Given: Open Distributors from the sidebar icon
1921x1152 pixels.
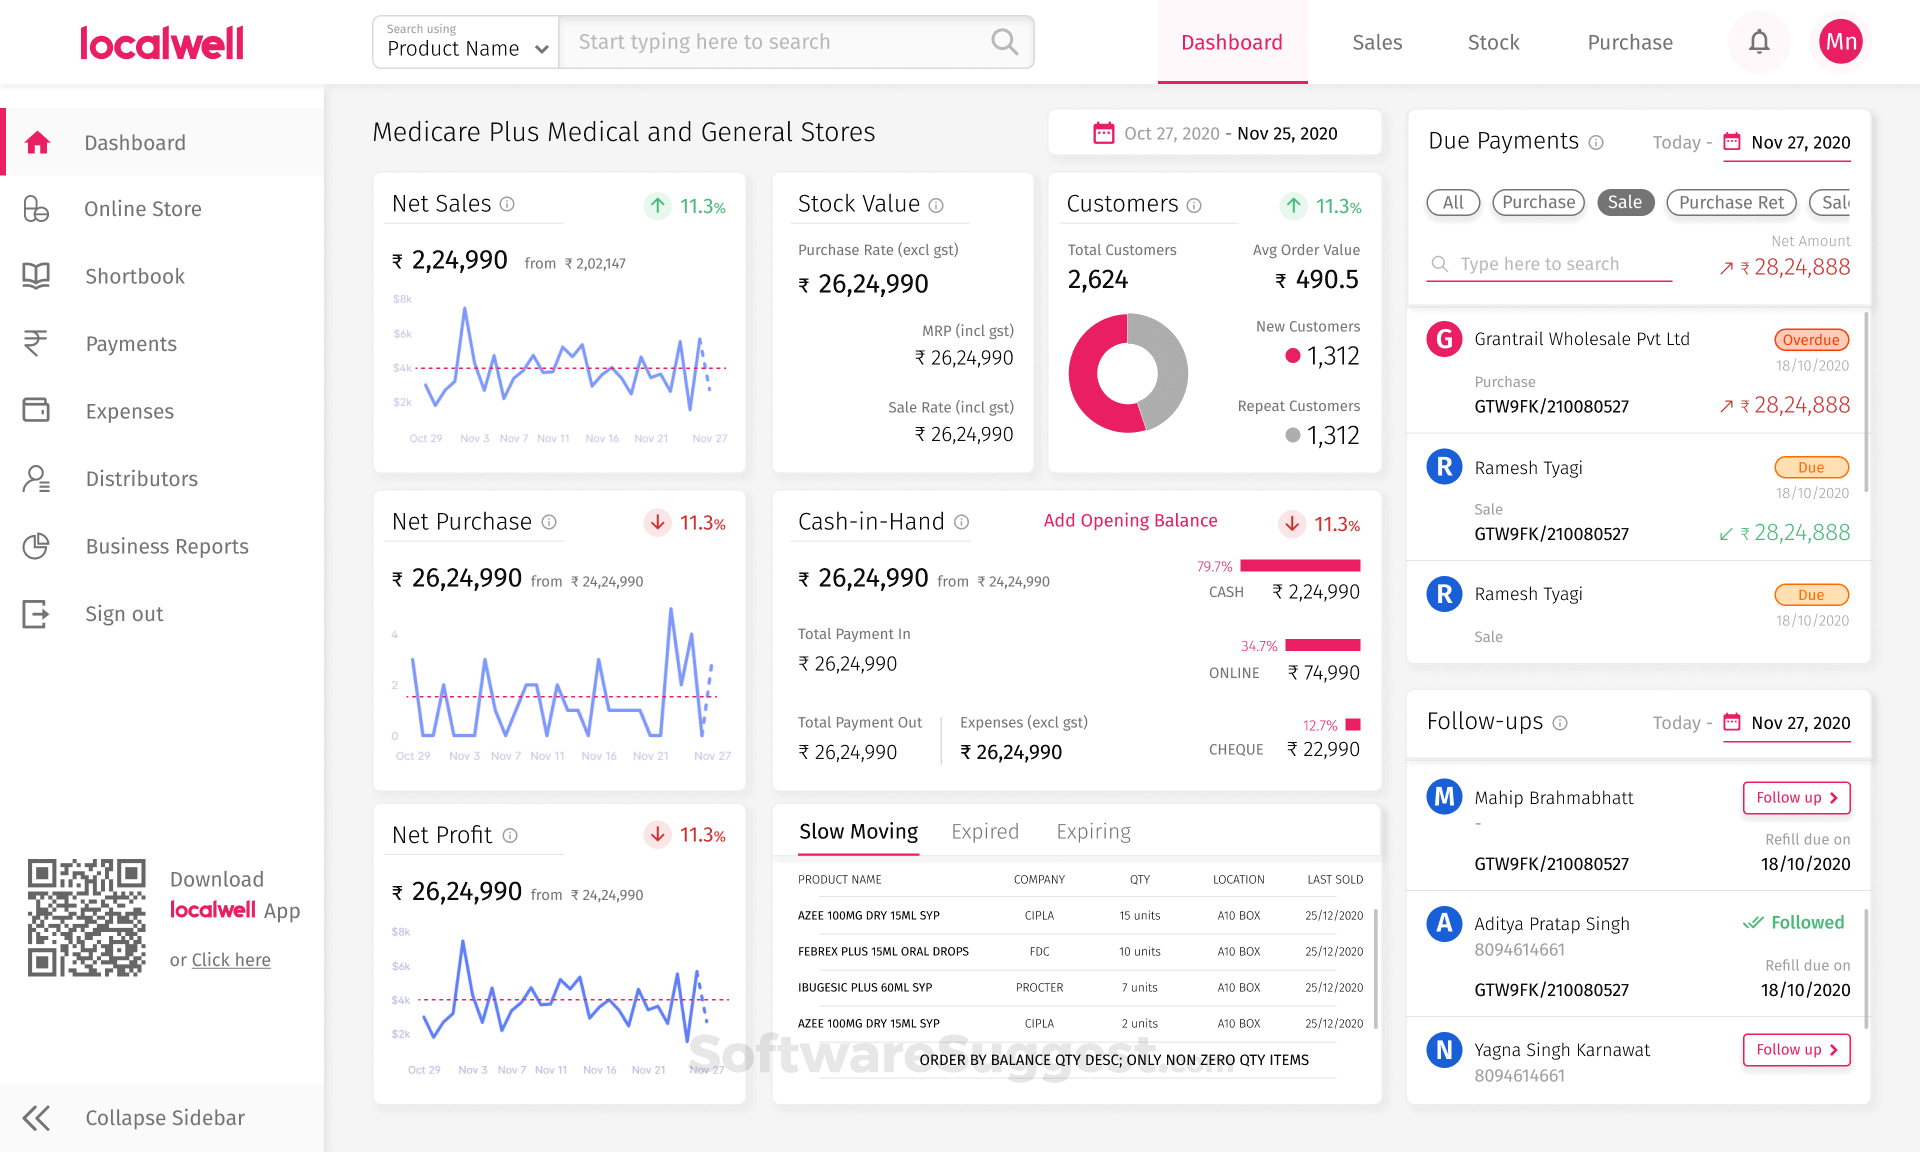Looking at the screenshot, I should (37, 478).
